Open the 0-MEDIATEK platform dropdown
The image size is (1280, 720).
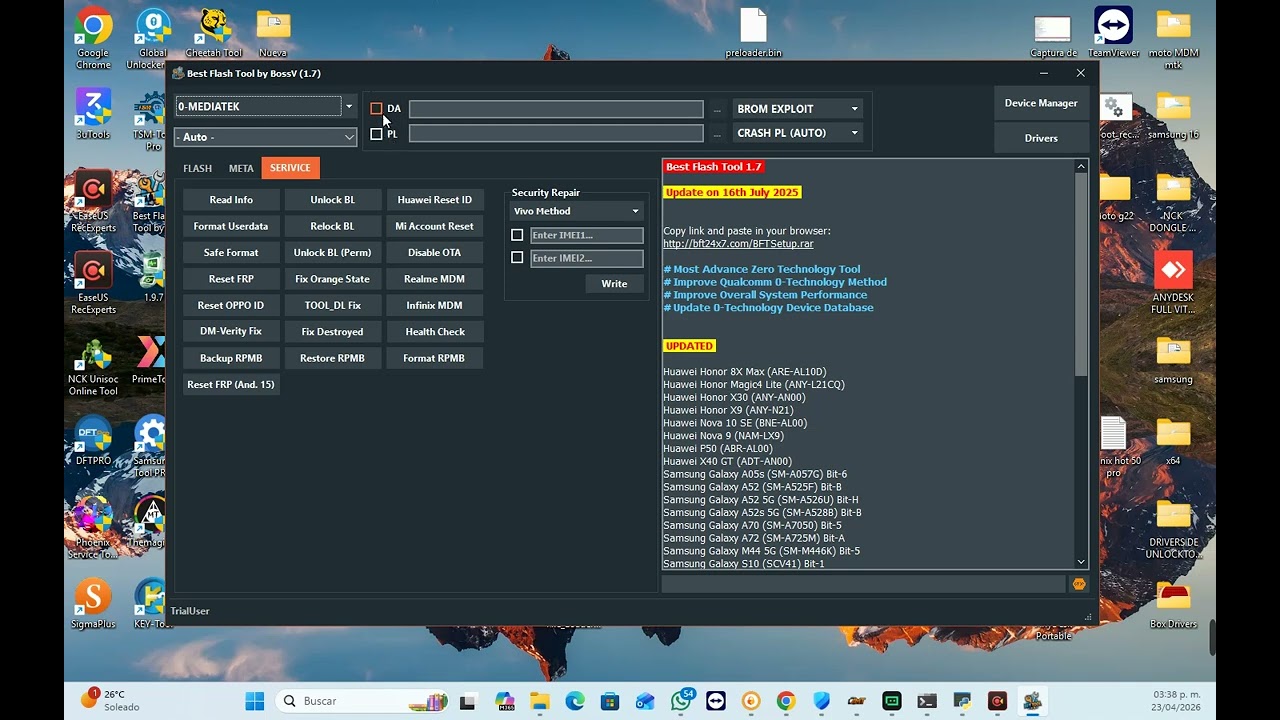(x=265, y=106)
